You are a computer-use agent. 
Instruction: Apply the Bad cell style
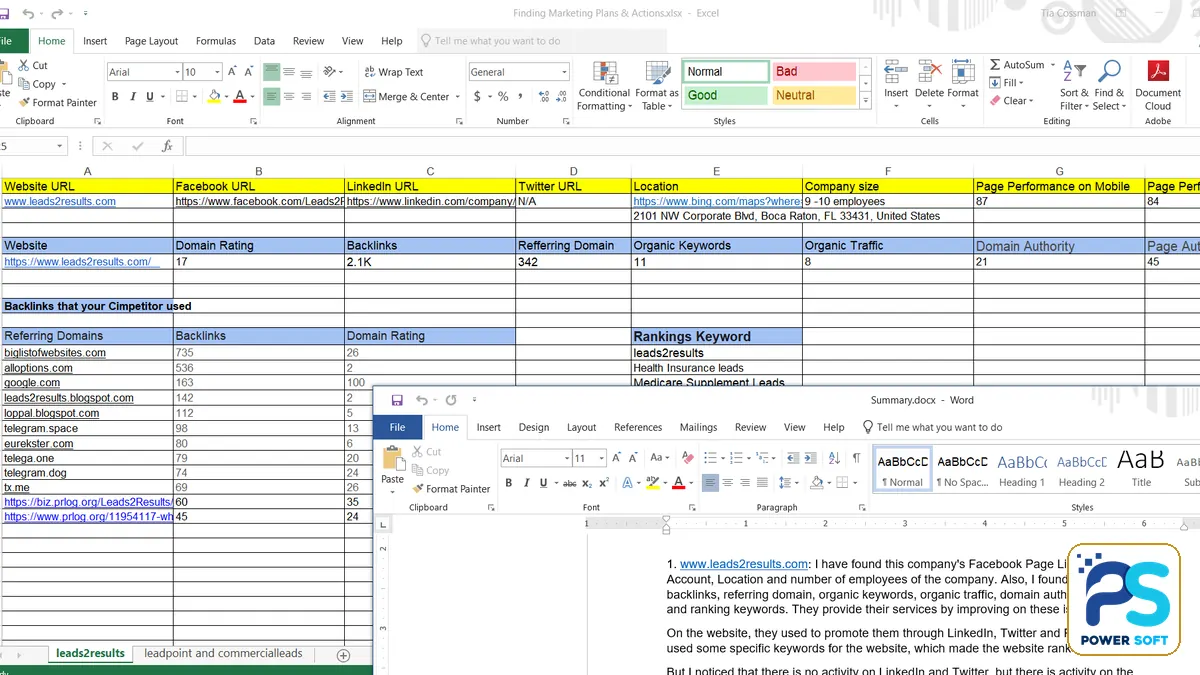point(814,72)
